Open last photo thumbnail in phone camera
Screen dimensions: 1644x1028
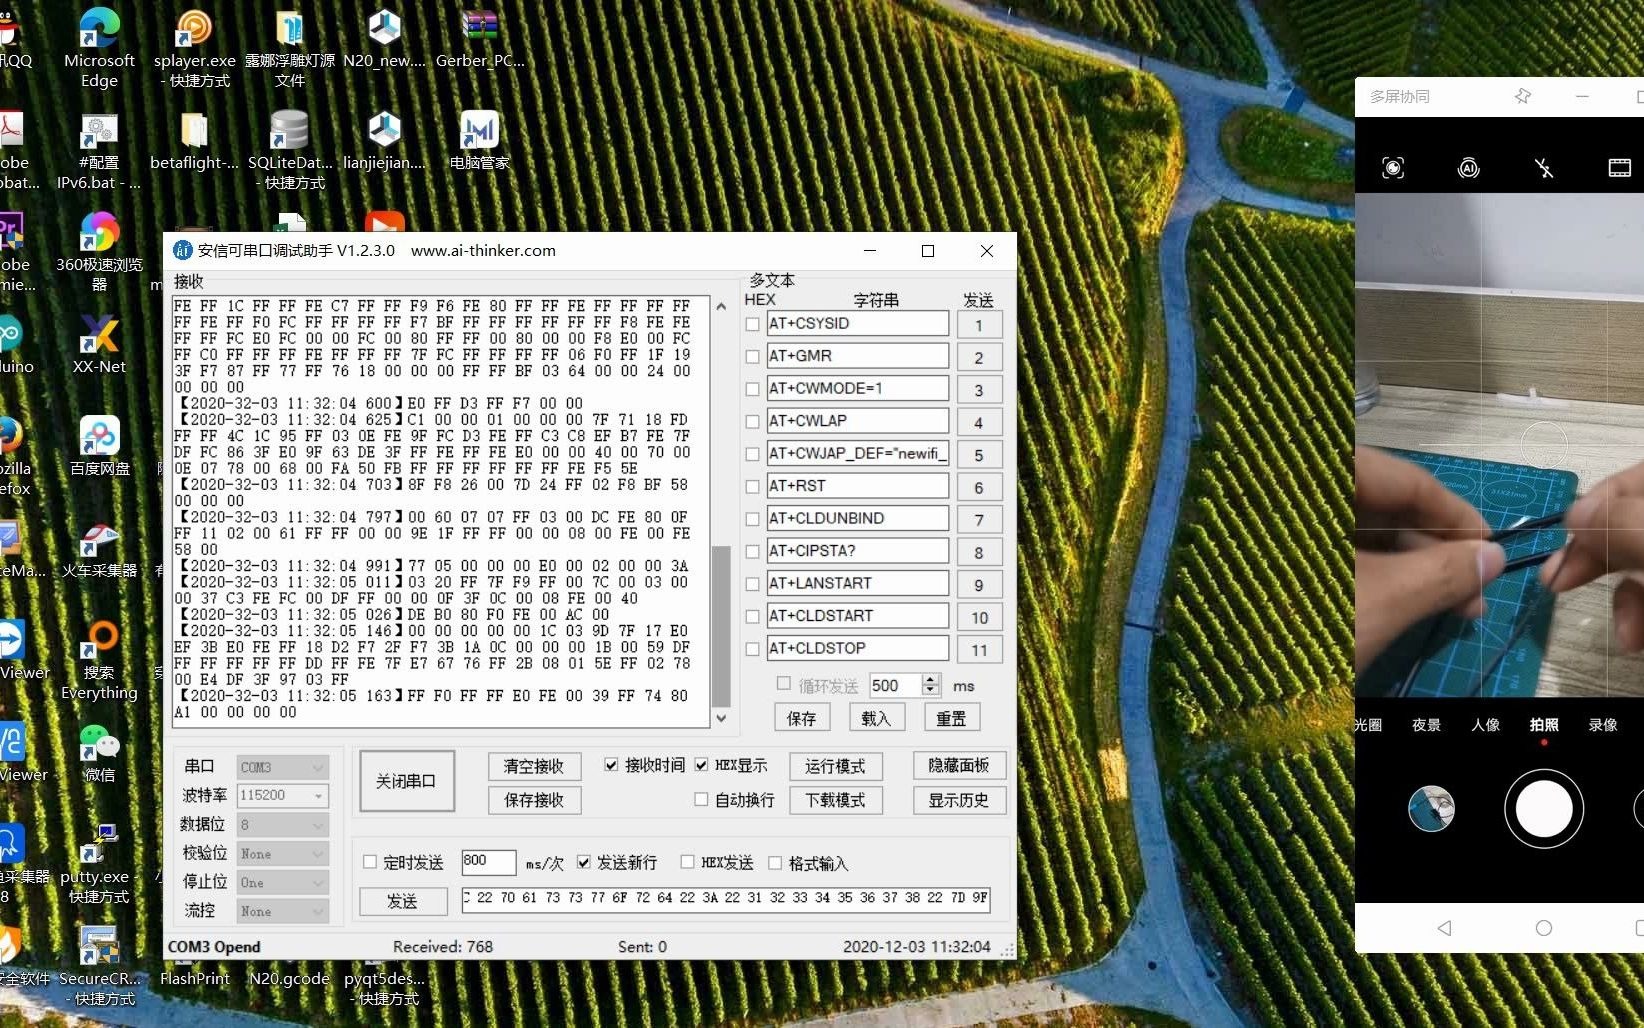click(x=1431, y=809)
